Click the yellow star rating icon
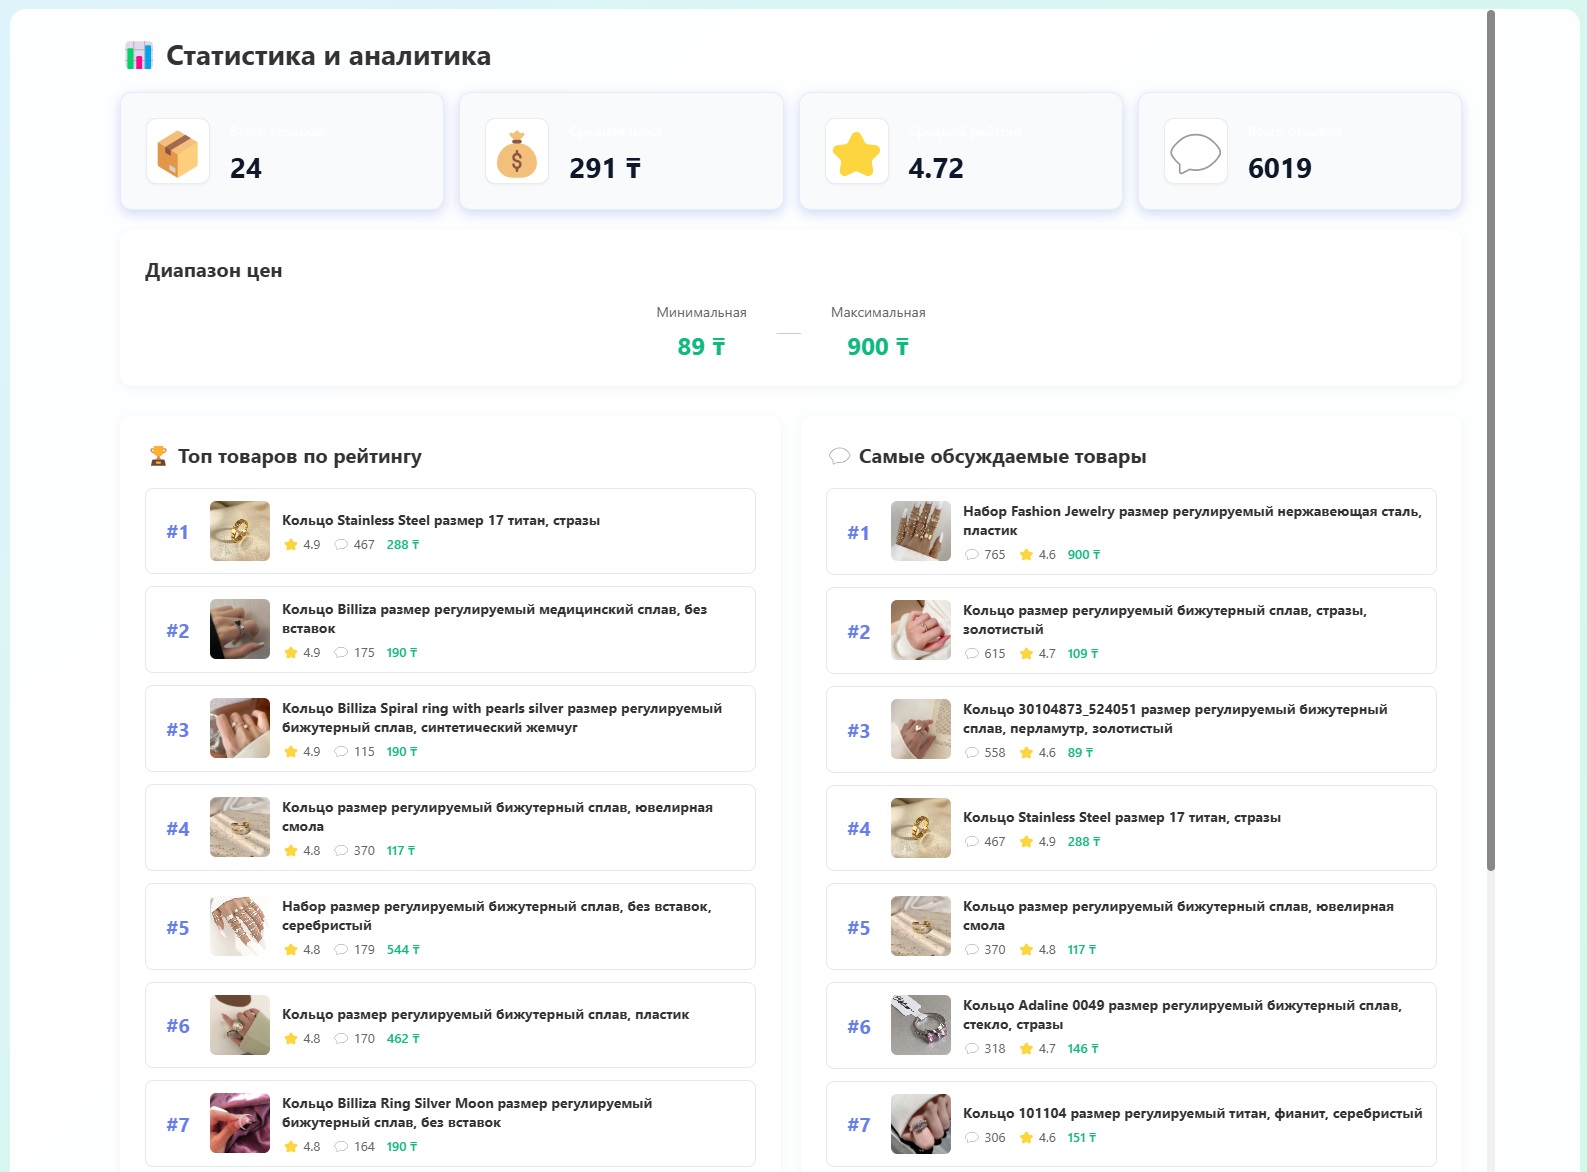The width and height of the screenshot is (1587, 1172). [857, 152]
